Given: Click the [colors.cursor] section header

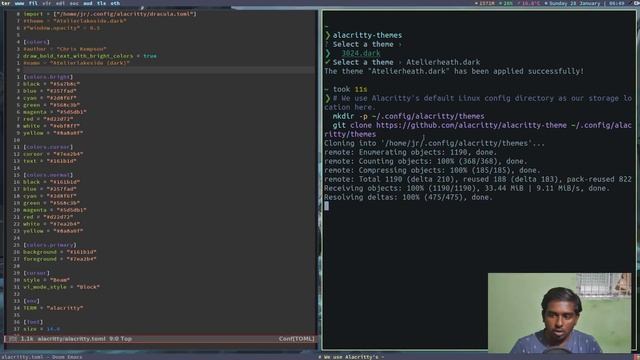Looking at the screenshot, I should 48,147.
